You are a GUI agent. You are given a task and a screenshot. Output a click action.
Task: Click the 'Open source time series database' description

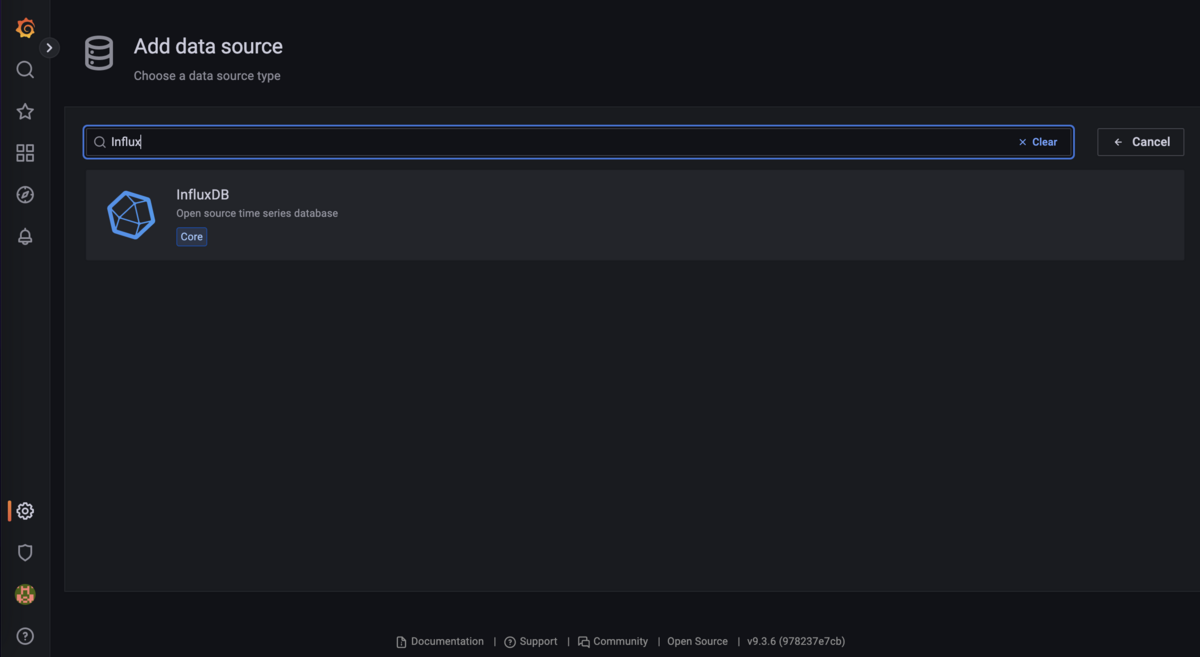point(257,213)
